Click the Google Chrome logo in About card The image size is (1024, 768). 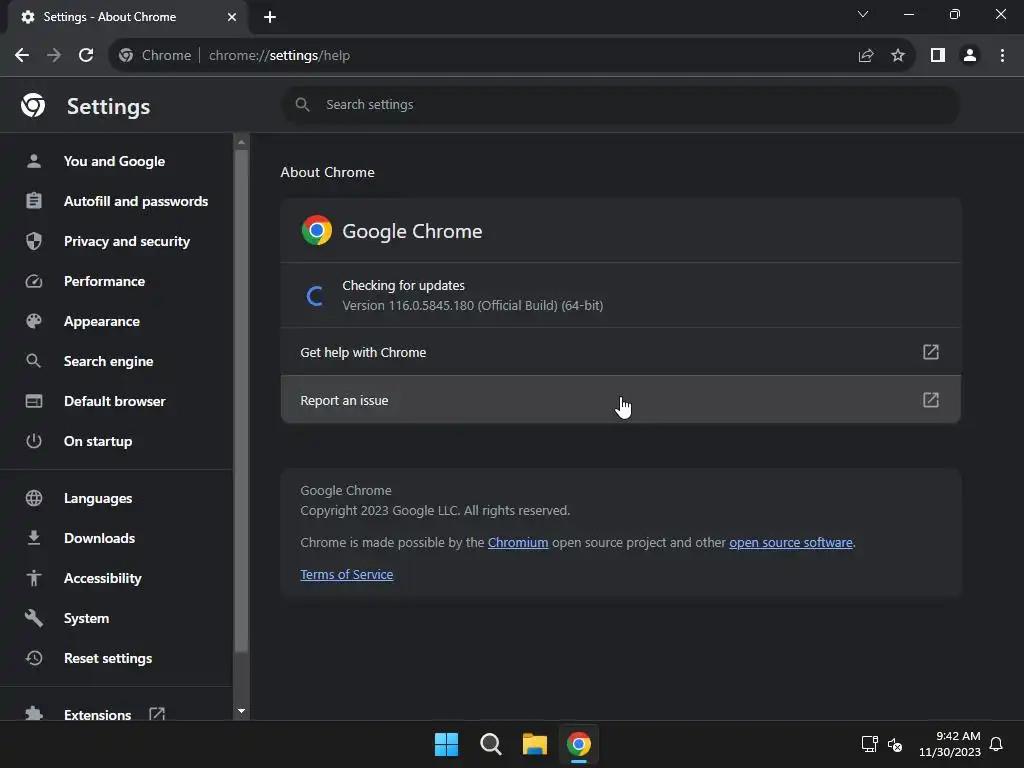(317, 231)
